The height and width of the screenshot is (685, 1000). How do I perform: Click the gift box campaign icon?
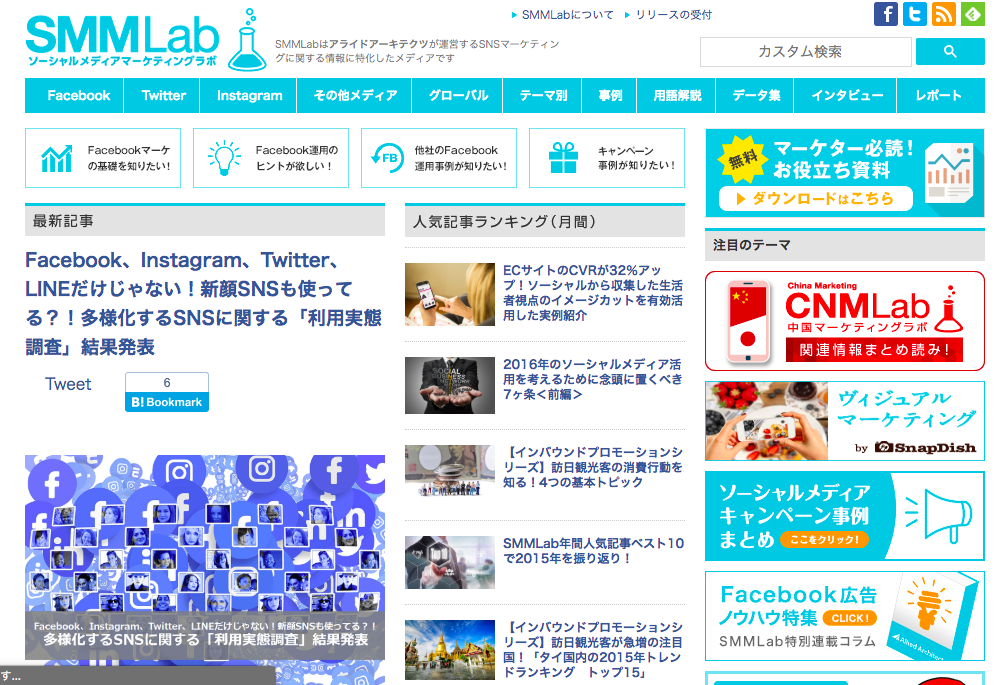563,158
